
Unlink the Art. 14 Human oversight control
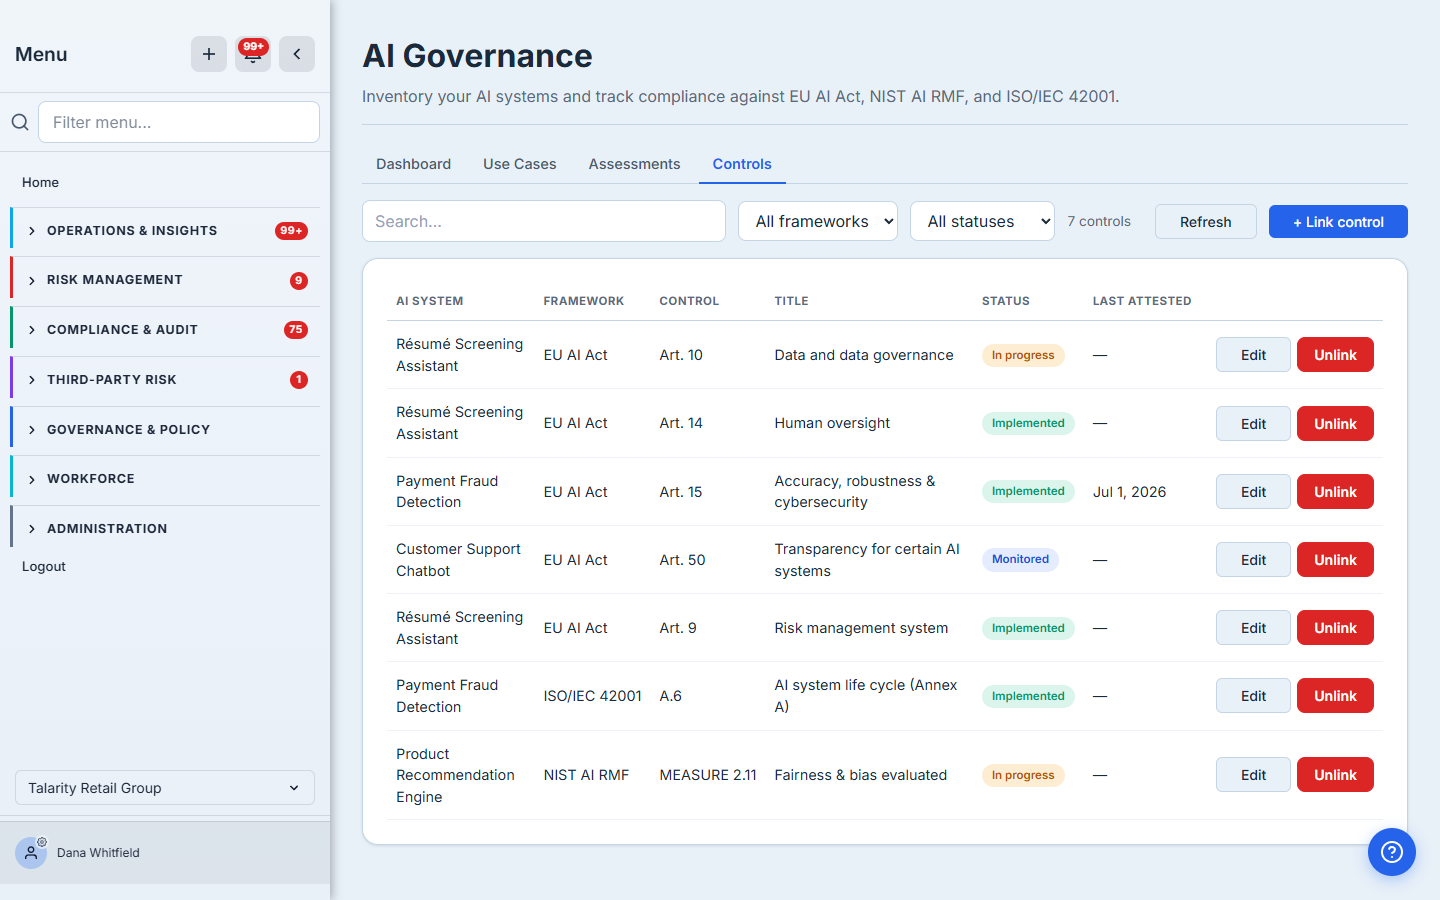[1335, 424]
